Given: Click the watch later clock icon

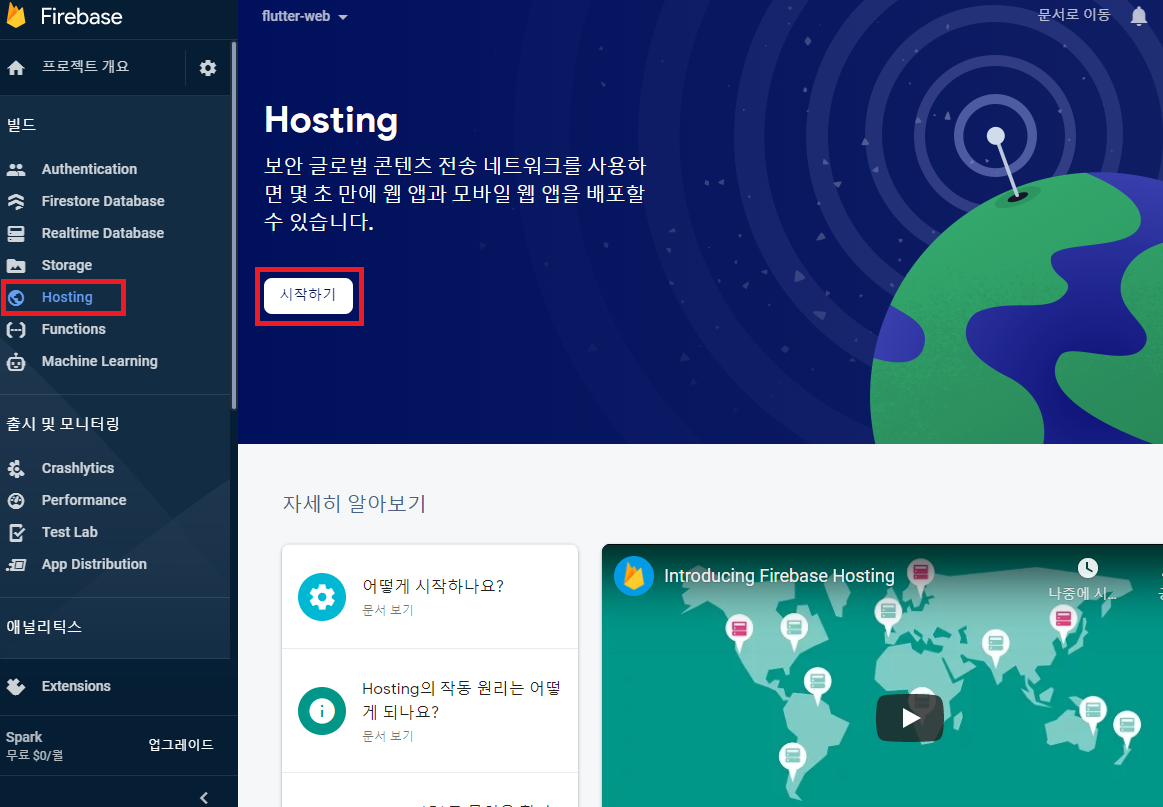Looking at the screenshot, I should click(1087, 568).
